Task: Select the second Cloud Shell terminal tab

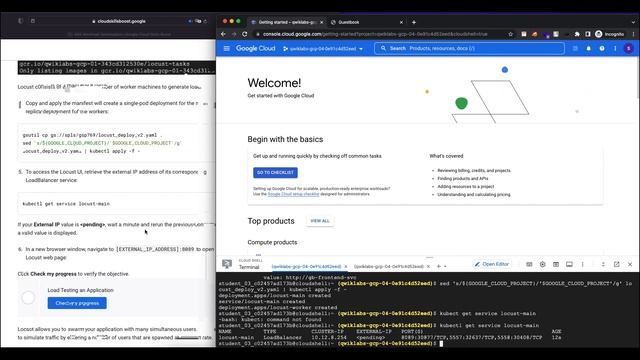Action: tap(389, 267)
